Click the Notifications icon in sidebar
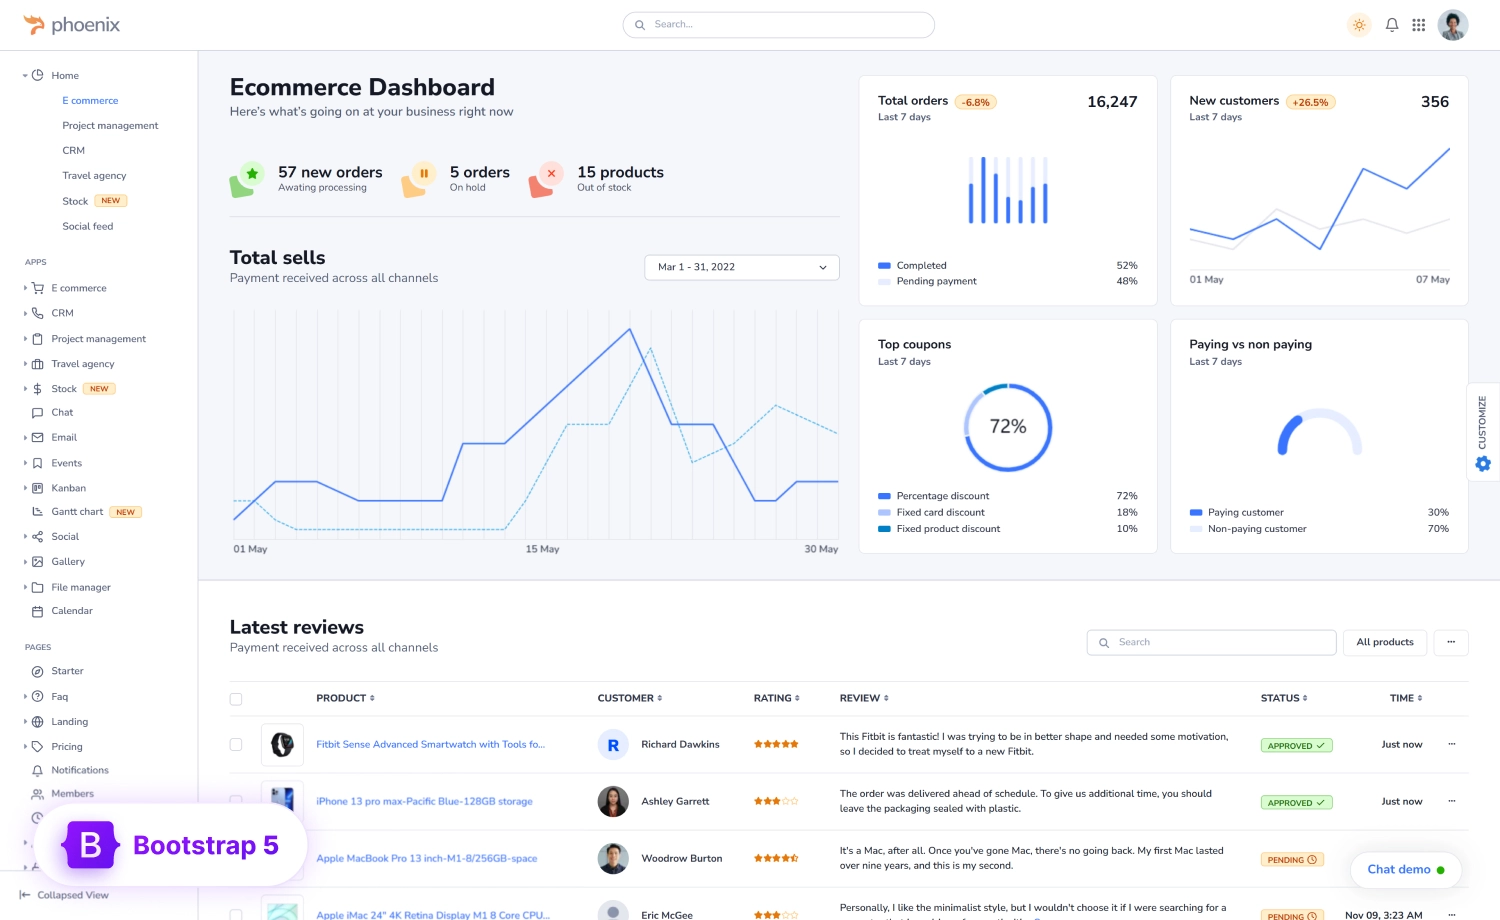 pos(37,771)
